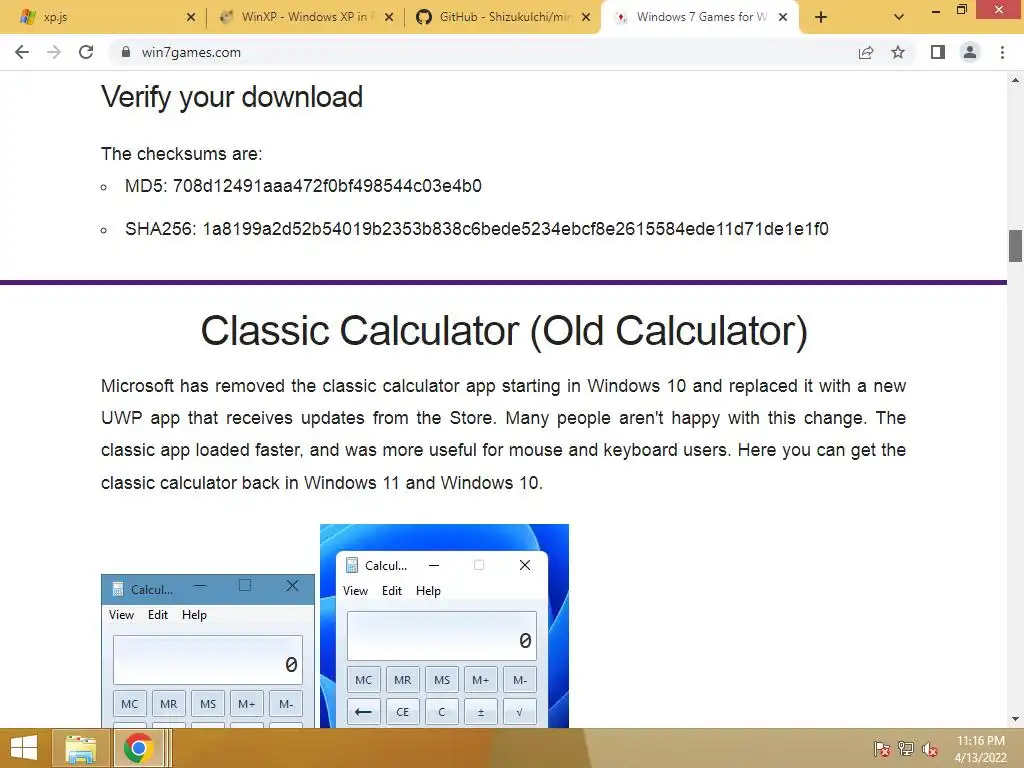Open the Windows Start button
Viewport: 1024px width, 768px height.
[24, 748]
